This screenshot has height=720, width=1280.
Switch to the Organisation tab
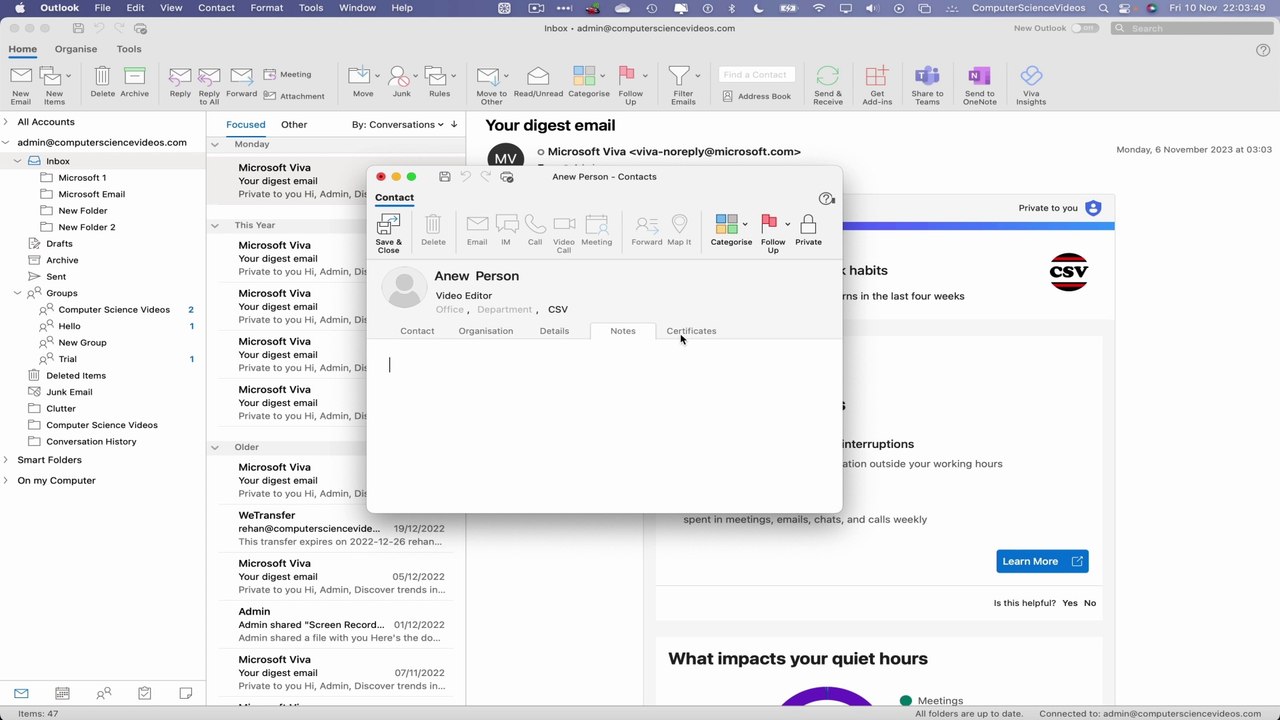(x=485, y=331)
